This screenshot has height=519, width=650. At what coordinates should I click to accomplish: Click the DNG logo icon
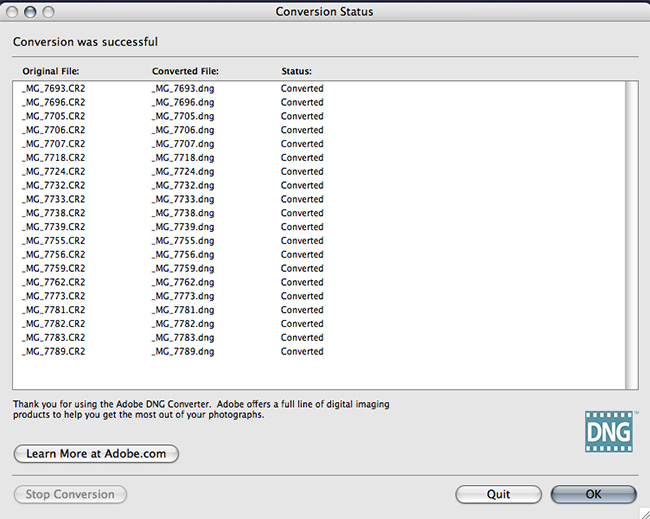[609, 432]
